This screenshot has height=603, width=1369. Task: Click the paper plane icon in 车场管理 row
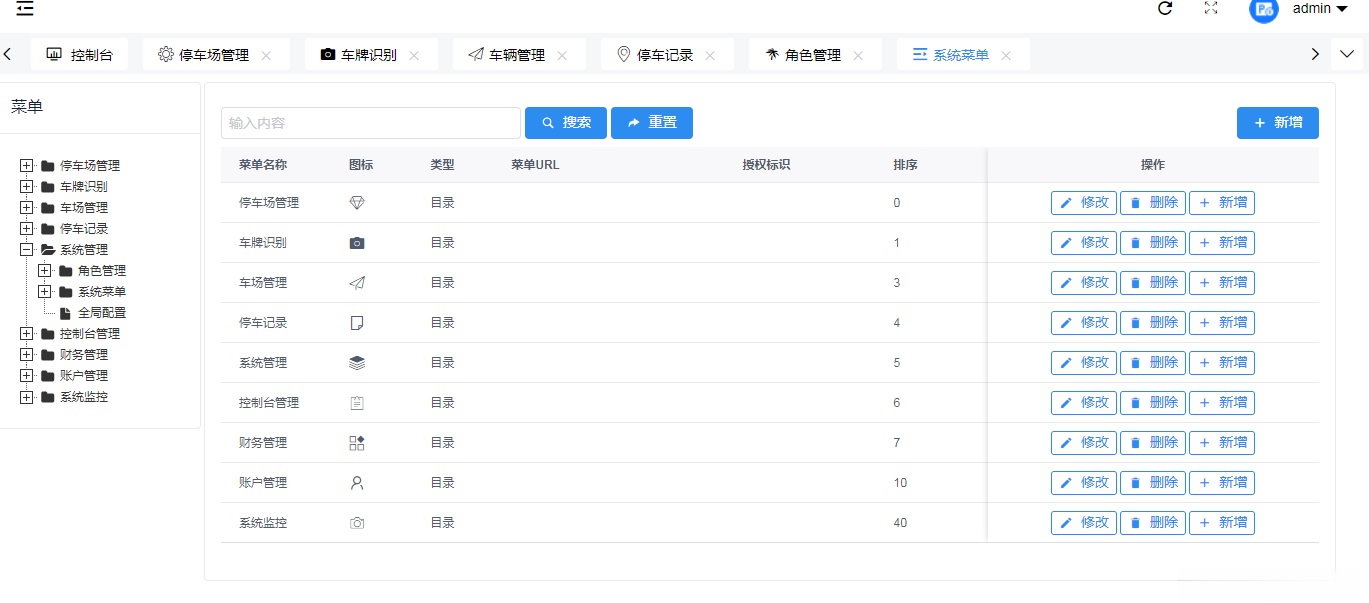coord(357,283)
